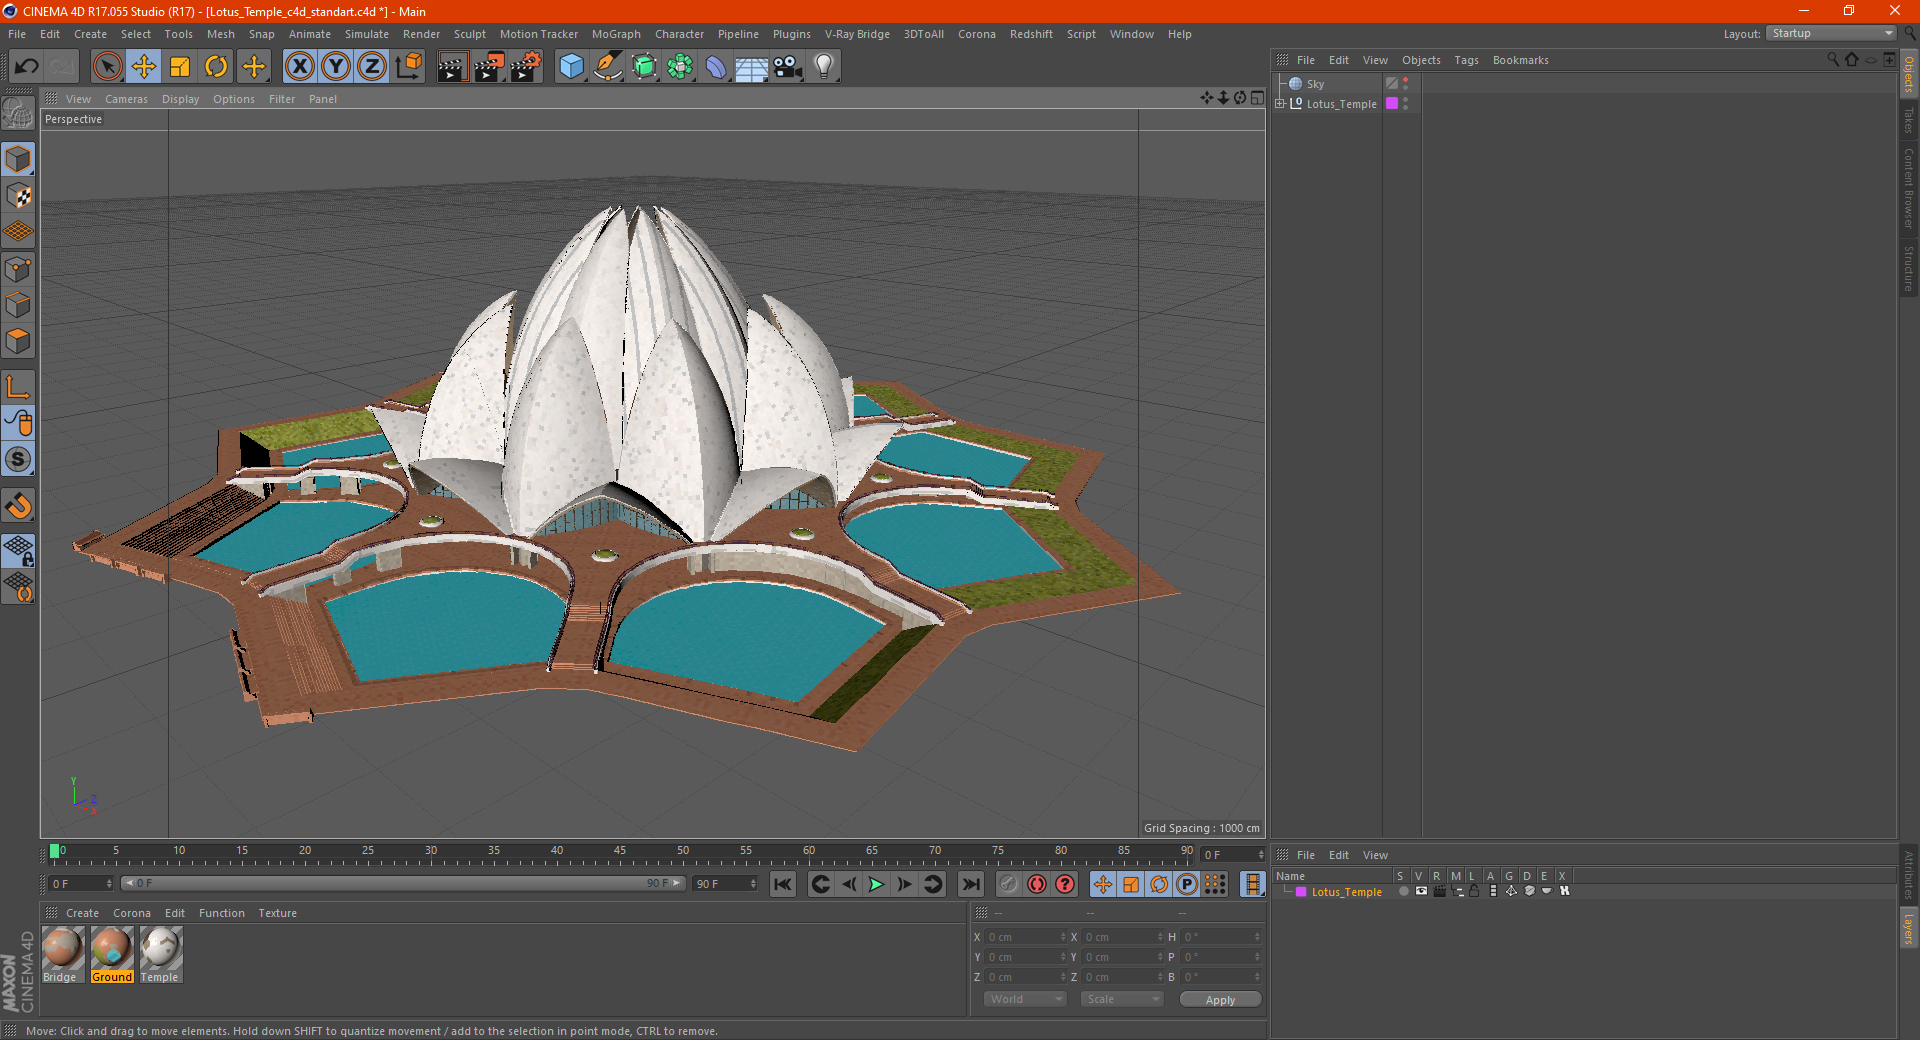Toggle the Sky visibility dots

(x=1406, y=83)
